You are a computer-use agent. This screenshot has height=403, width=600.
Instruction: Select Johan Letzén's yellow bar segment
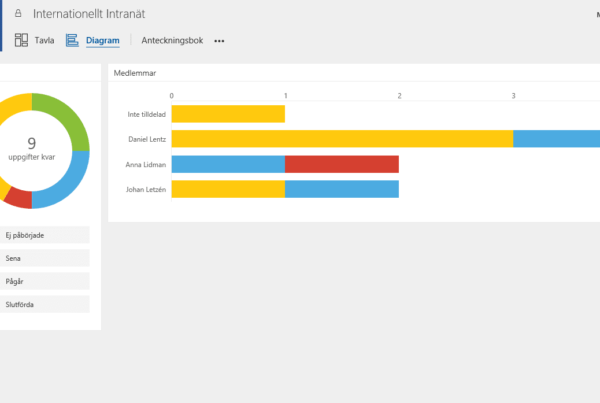click(228, 189)
